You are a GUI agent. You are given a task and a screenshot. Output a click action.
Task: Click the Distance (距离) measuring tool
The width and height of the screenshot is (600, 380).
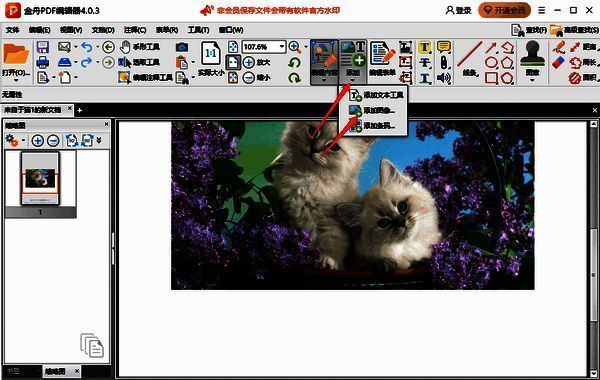[x=583, y=47]
